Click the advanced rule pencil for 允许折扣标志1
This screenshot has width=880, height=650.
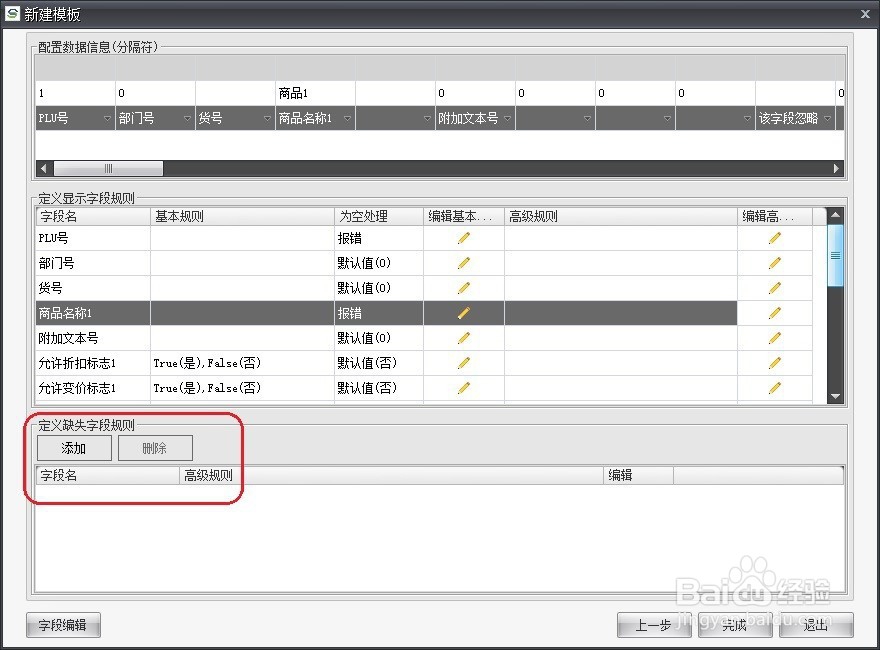click(x=775, y=363)
